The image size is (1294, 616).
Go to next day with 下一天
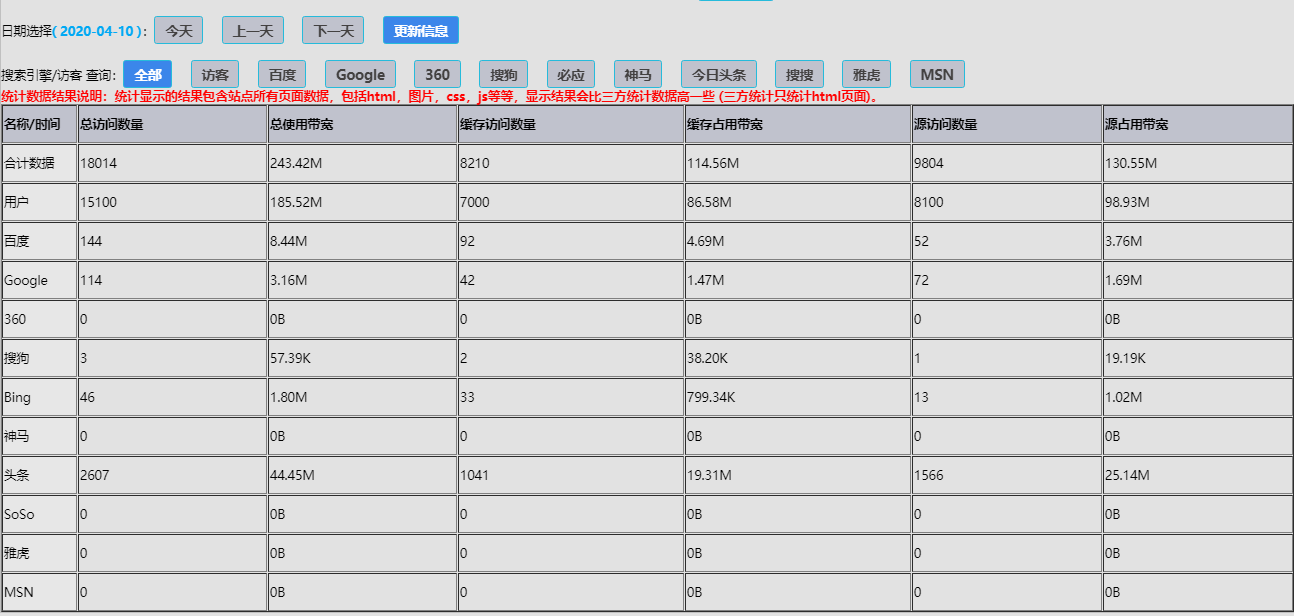(333, 31)
